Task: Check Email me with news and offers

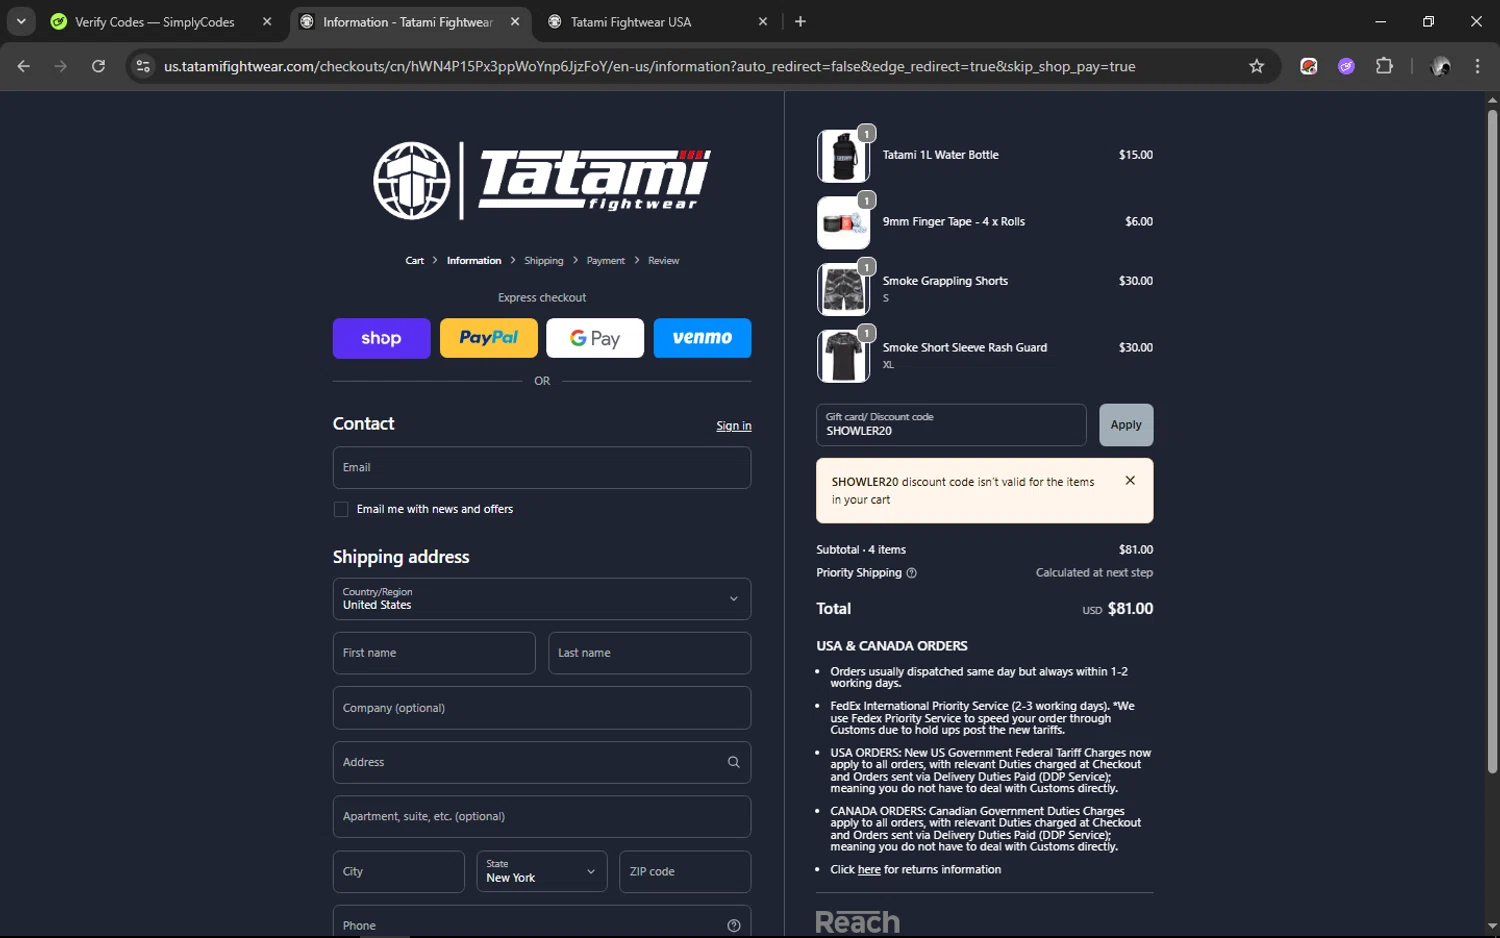Action: [341, 509]
